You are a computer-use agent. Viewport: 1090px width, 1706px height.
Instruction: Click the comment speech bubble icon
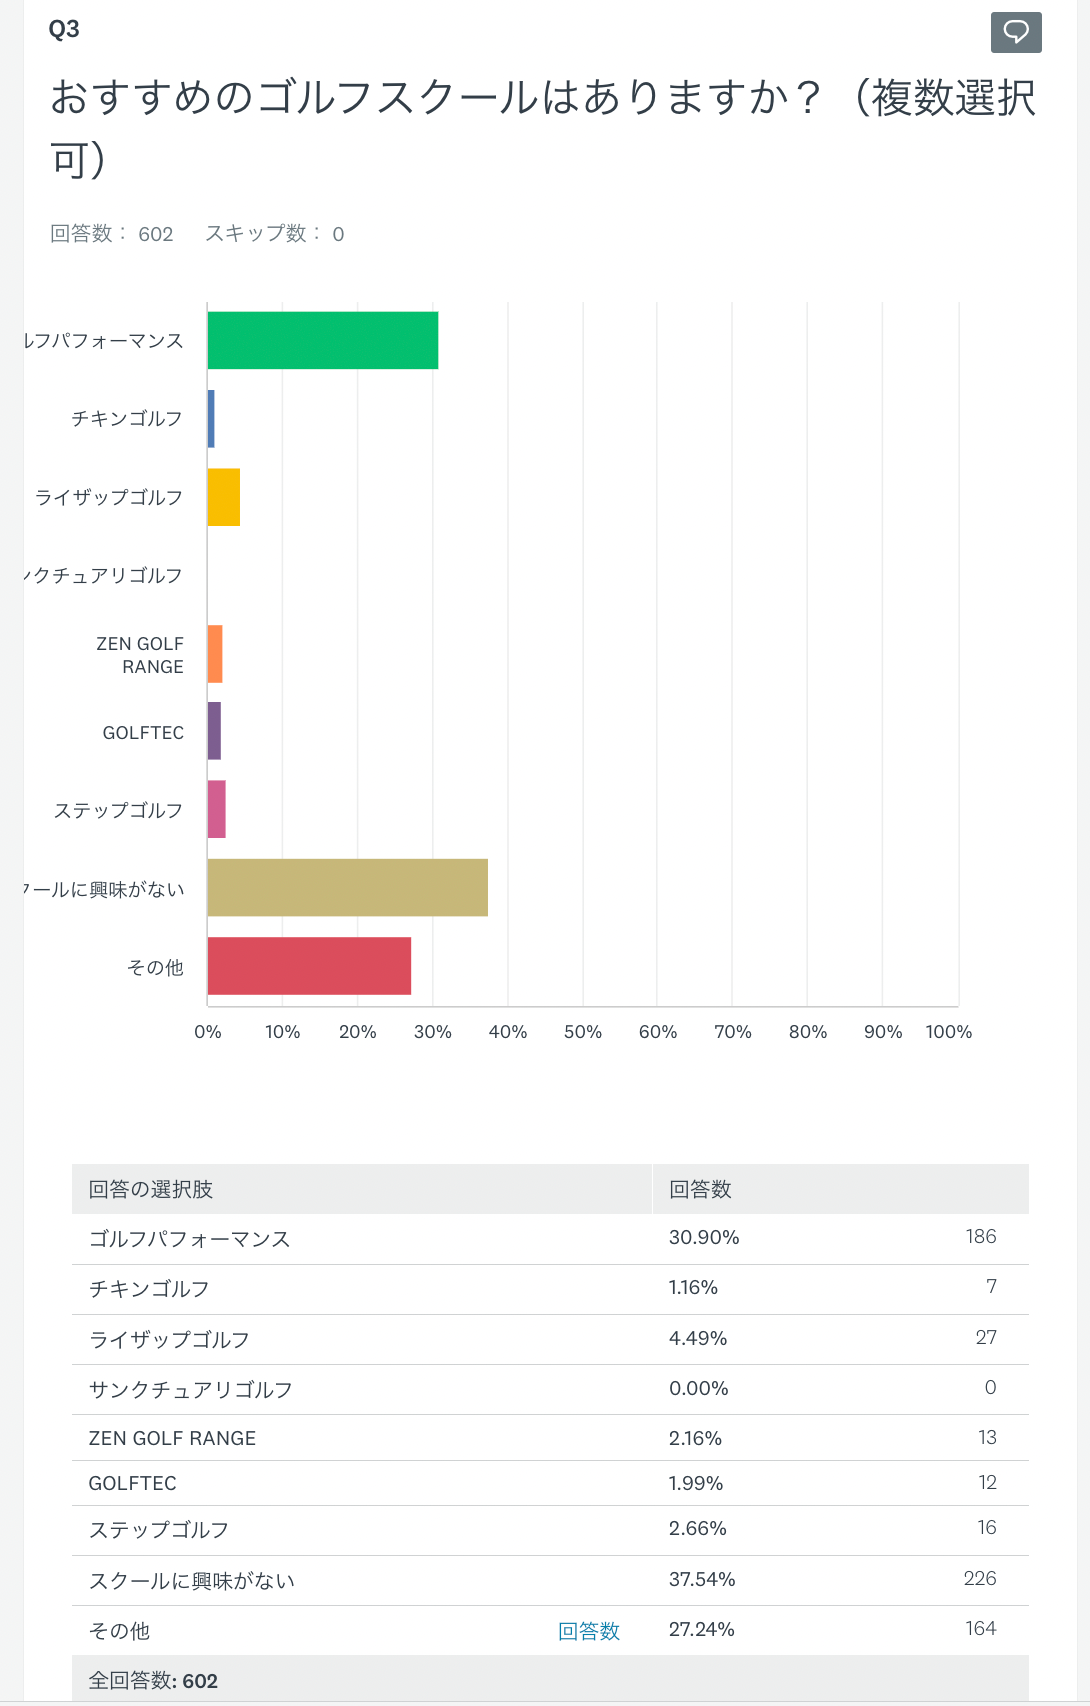point(1016,32)
